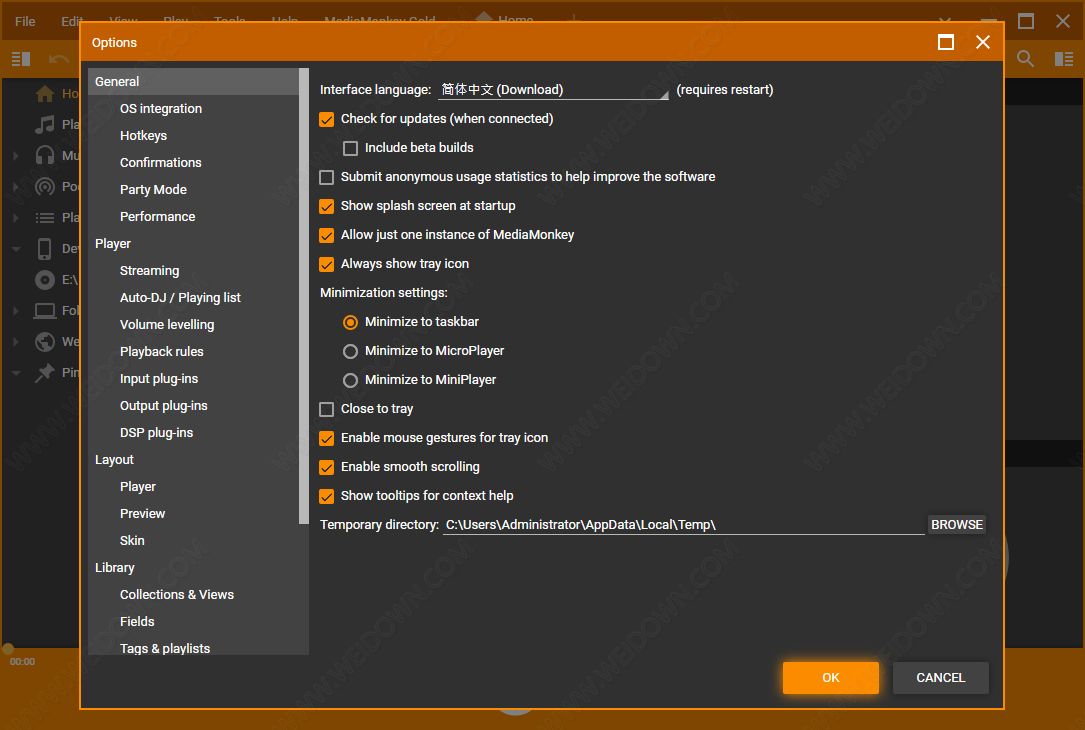Toggle the left panel layout icon
The height and width of the screenshot is (730, 1085).
click(21, 59)
